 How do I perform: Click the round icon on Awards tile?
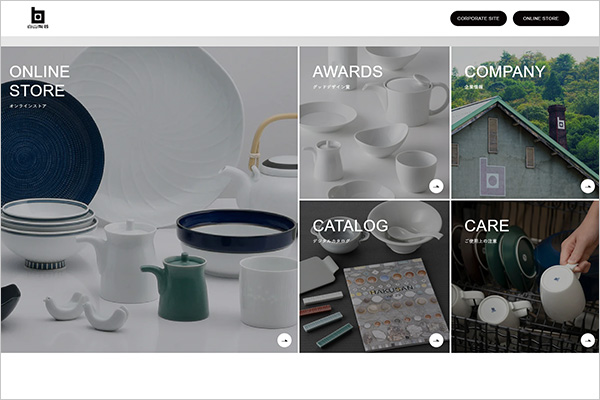coord(436,186)
